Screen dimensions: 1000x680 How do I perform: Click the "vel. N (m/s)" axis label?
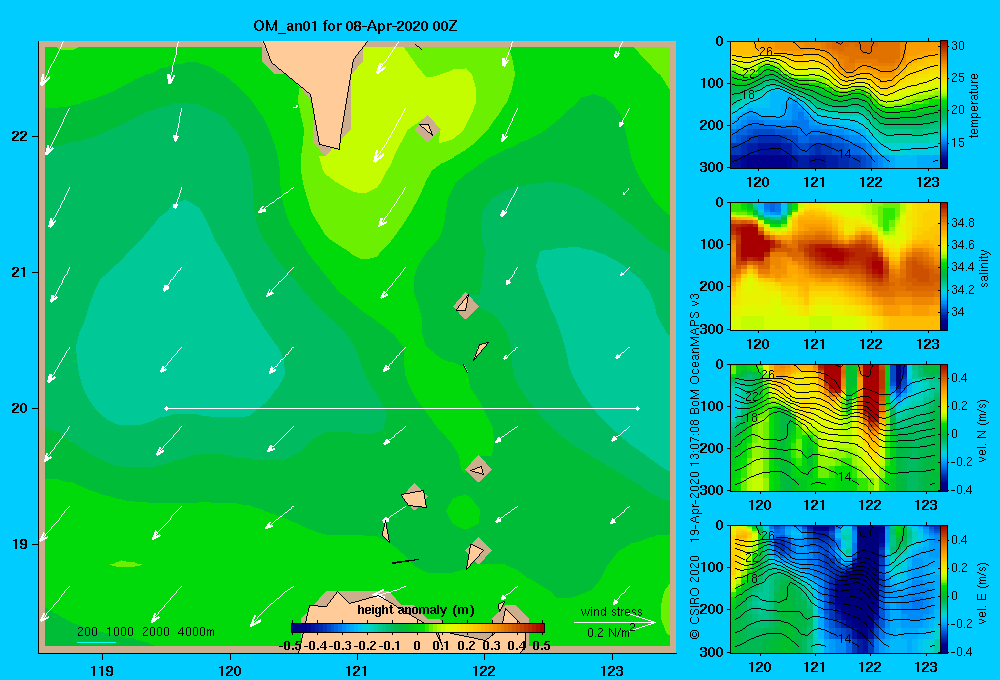point(983,431)
